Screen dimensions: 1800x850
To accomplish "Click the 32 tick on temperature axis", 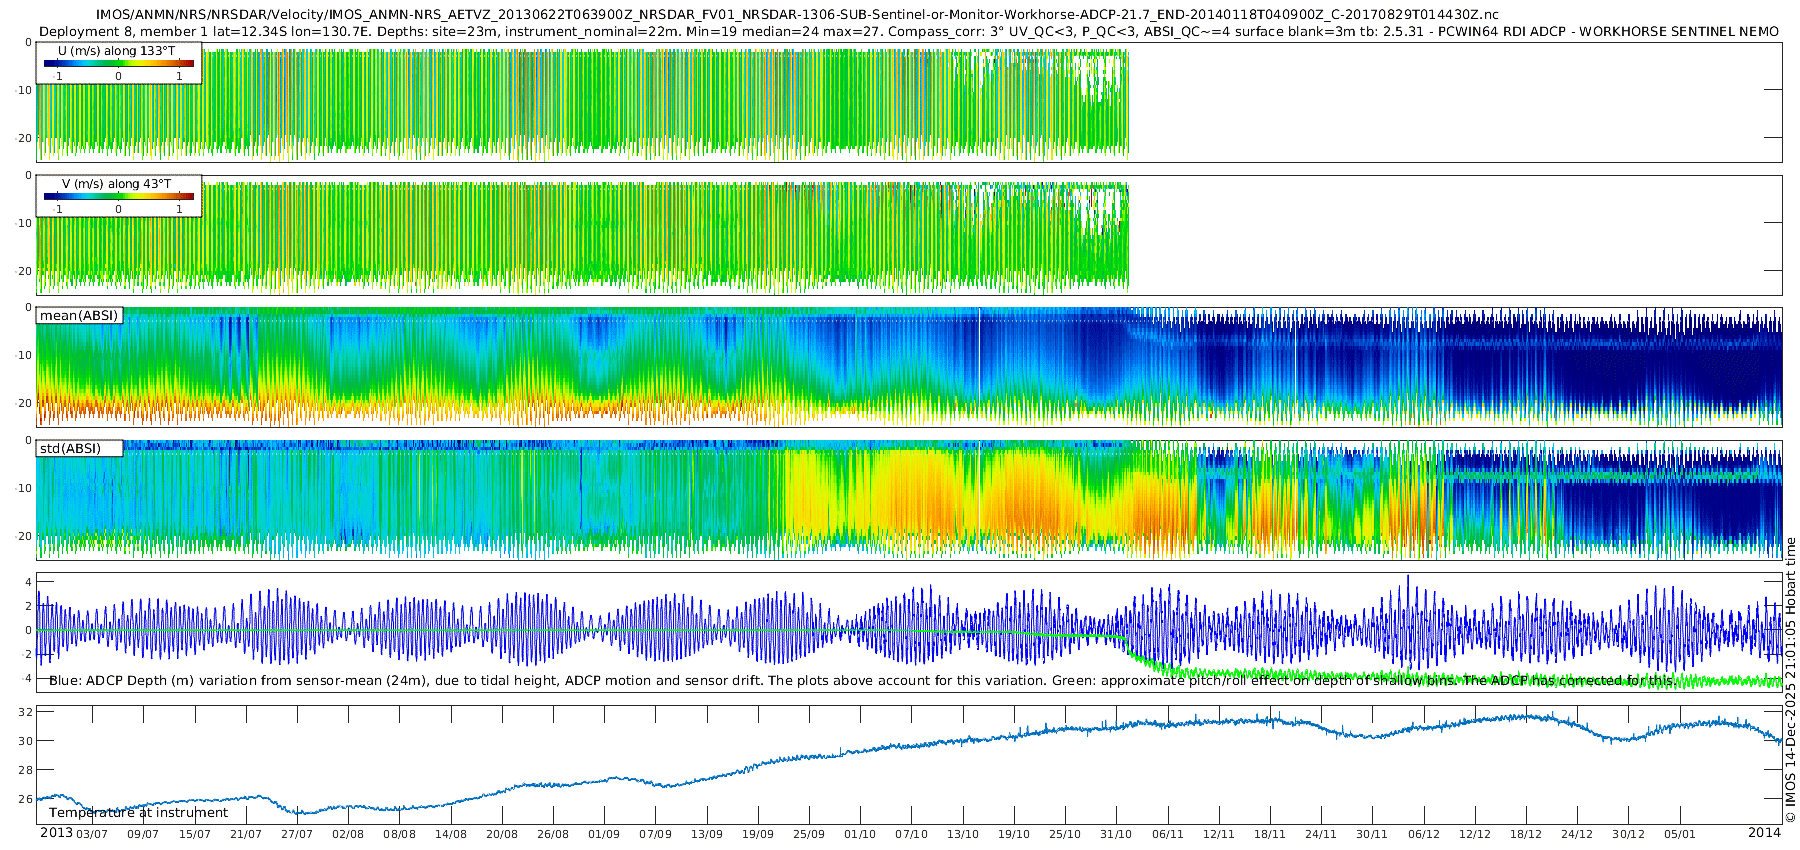I will click(x=26, y=713).
